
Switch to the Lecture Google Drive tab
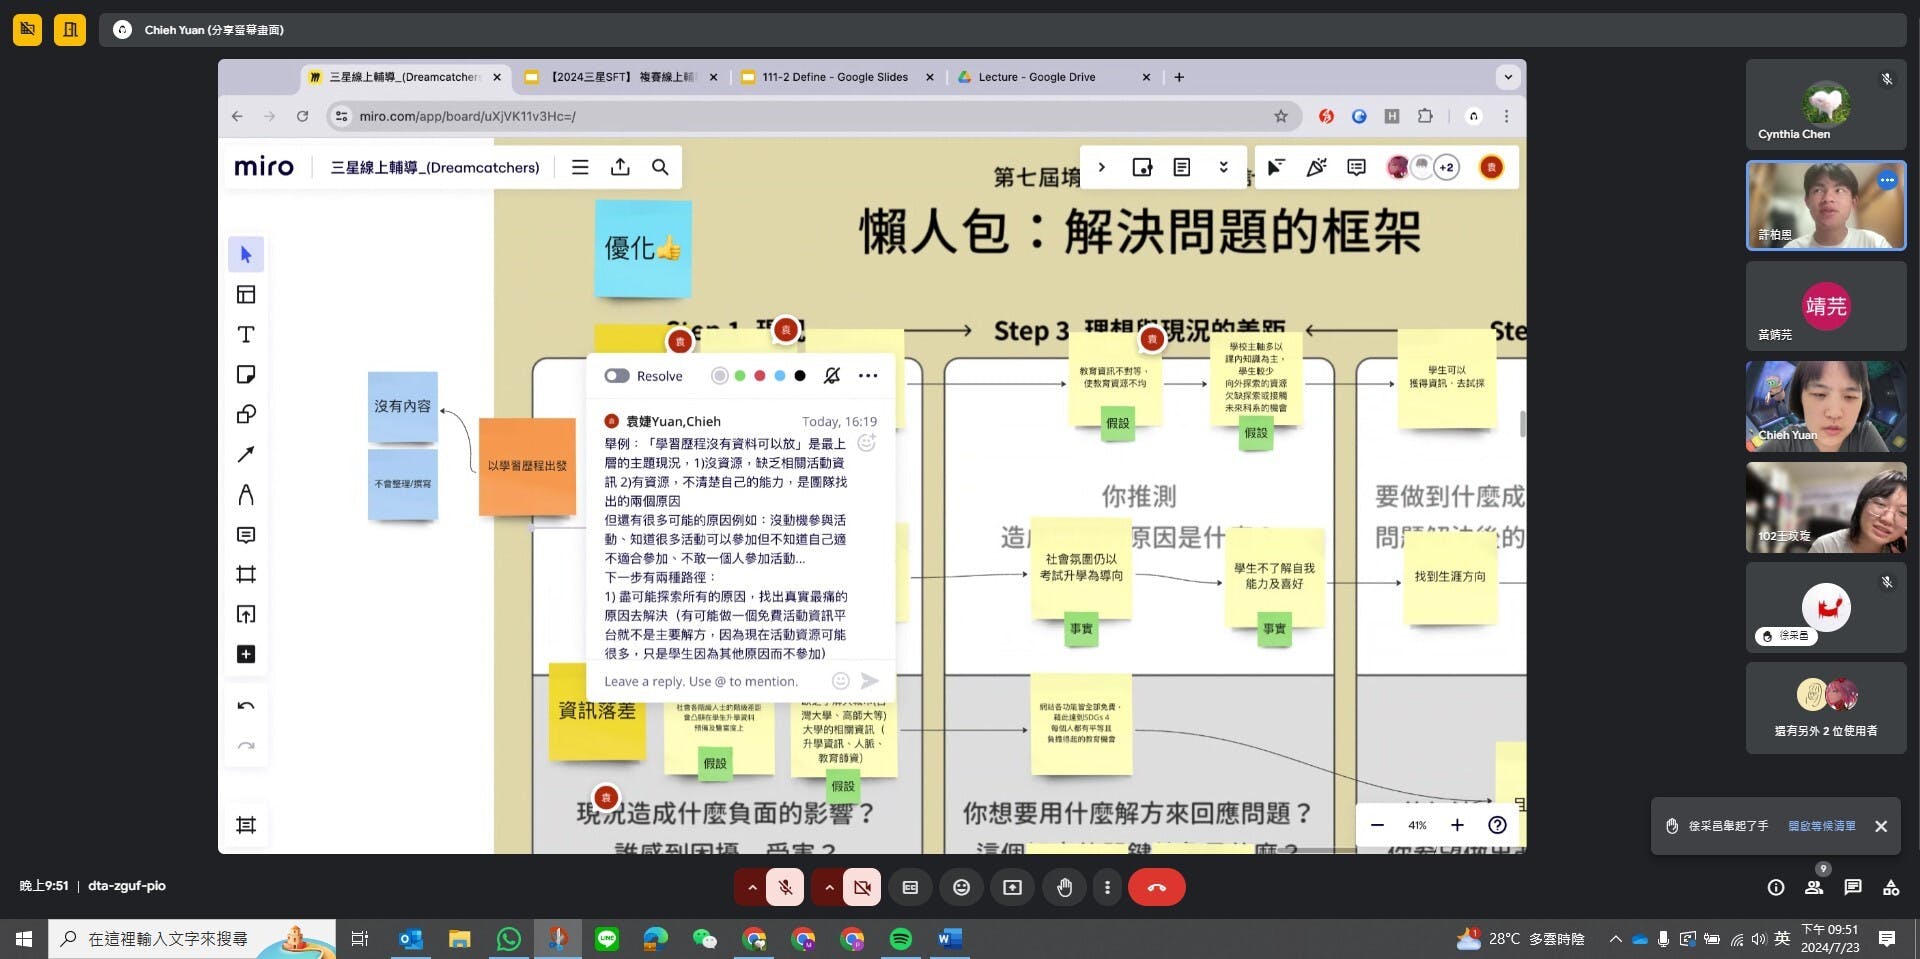[1036, 77]
